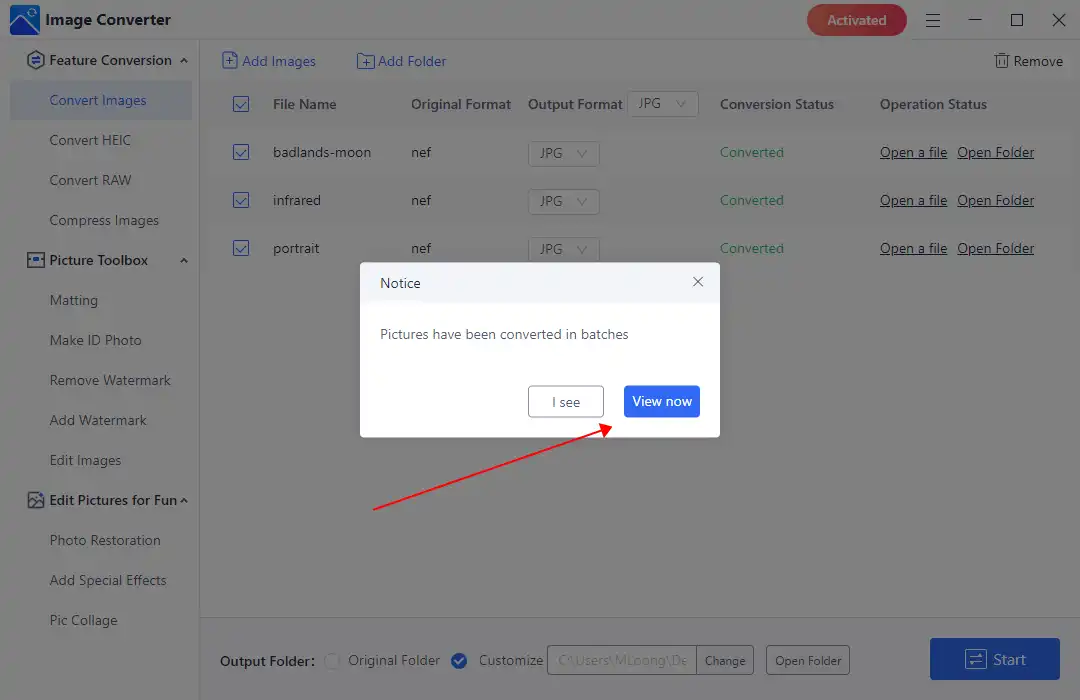The height and width of the screenshot is (700, 1080).
Task: Toggle the select-all checkbox in header
Action: click(241, 104)
